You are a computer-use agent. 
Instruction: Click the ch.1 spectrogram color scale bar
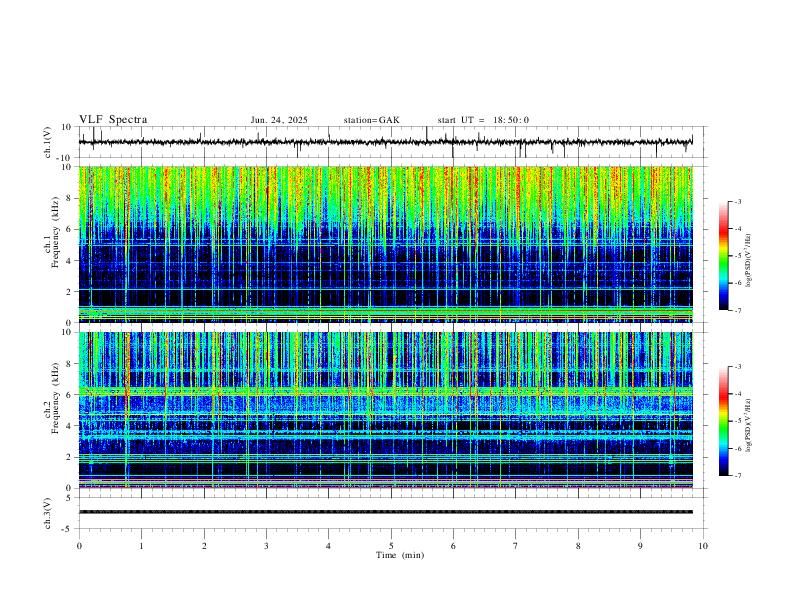point(724,256)
